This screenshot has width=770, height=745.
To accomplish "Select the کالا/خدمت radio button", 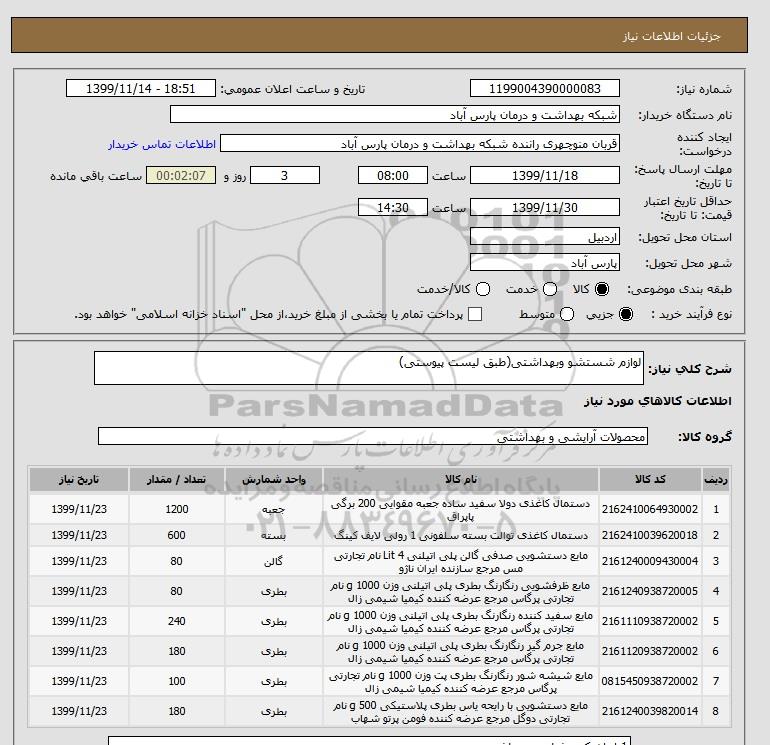I will [483, 289].
